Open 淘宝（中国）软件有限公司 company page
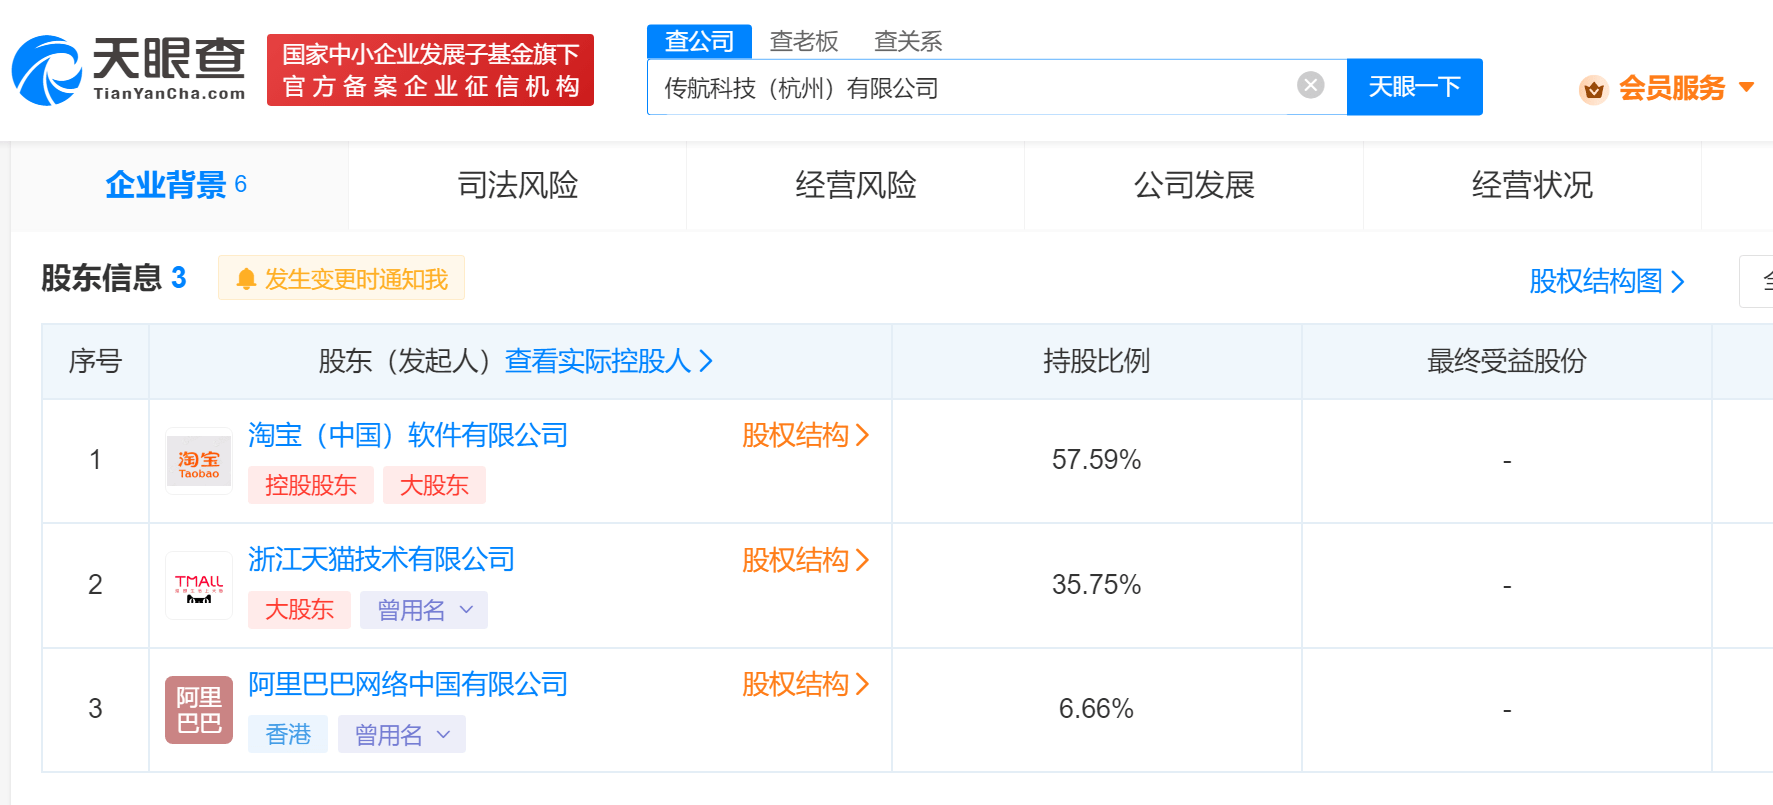1773x805 pixels. point(408,436)
